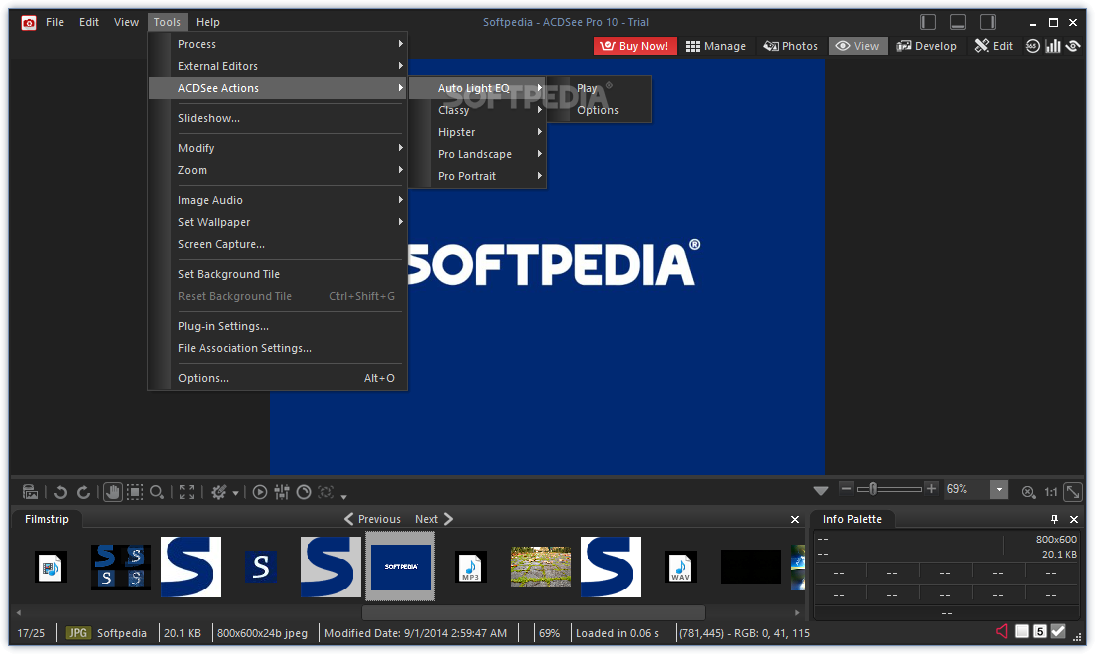Screen dimensions: 1095x654
Task: Click the rating 5 box in status bar
Action: 1040,632
